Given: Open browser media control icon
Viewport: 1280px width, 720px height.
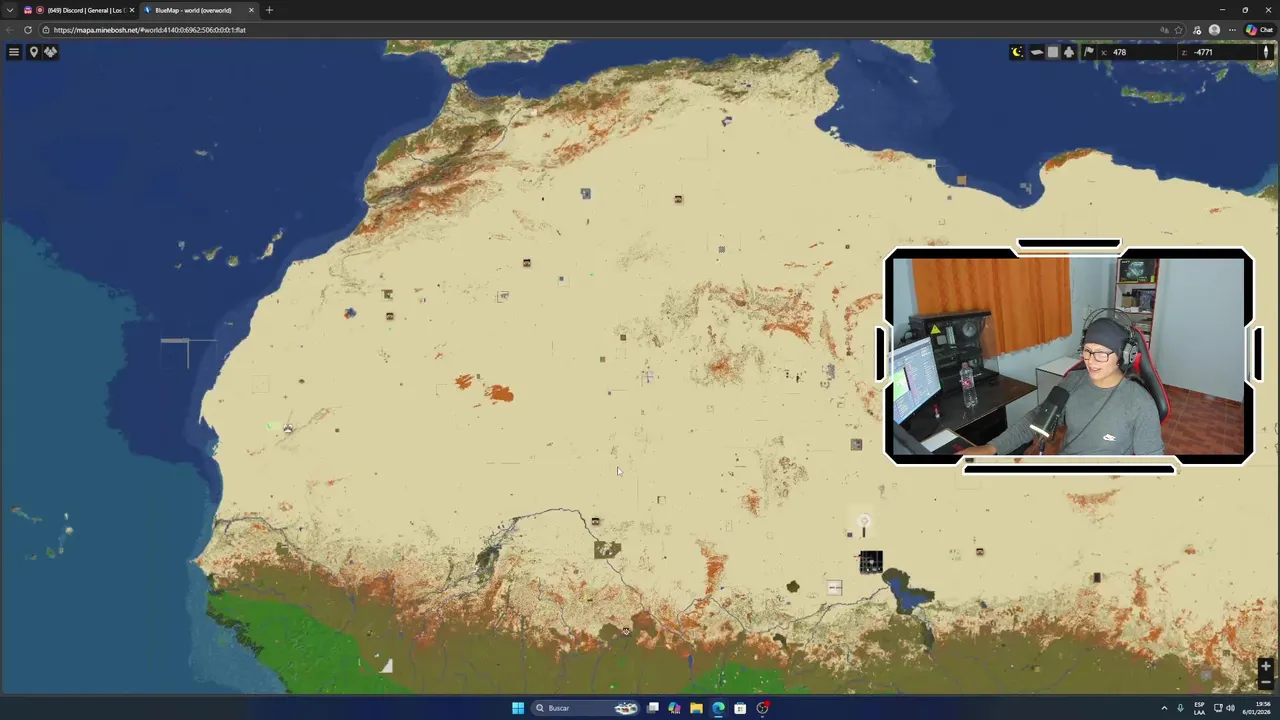Looking at the screenshot, I should (1196, 30).
